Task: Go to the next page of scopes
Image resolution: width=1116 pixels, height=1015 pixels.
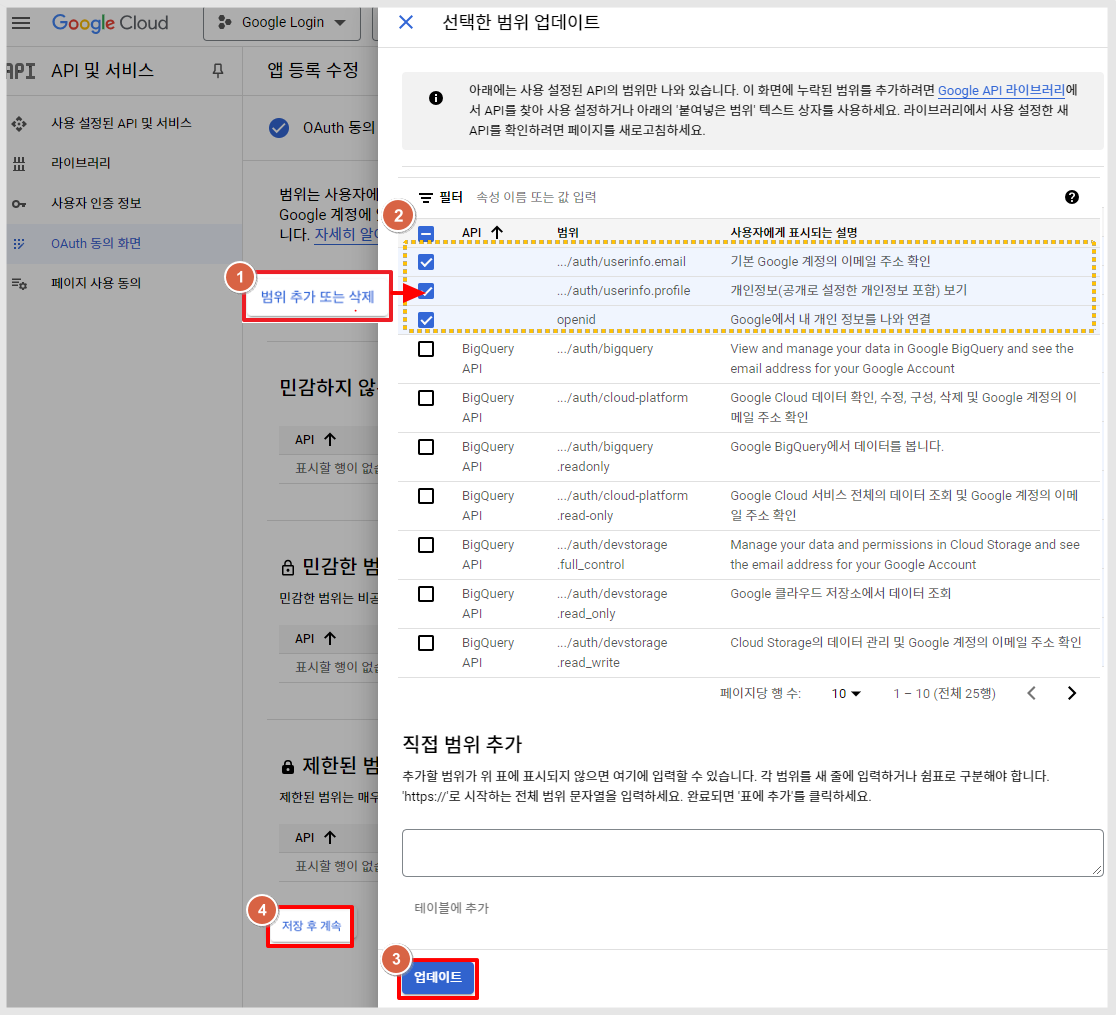Action: (x=1072, y=693)
